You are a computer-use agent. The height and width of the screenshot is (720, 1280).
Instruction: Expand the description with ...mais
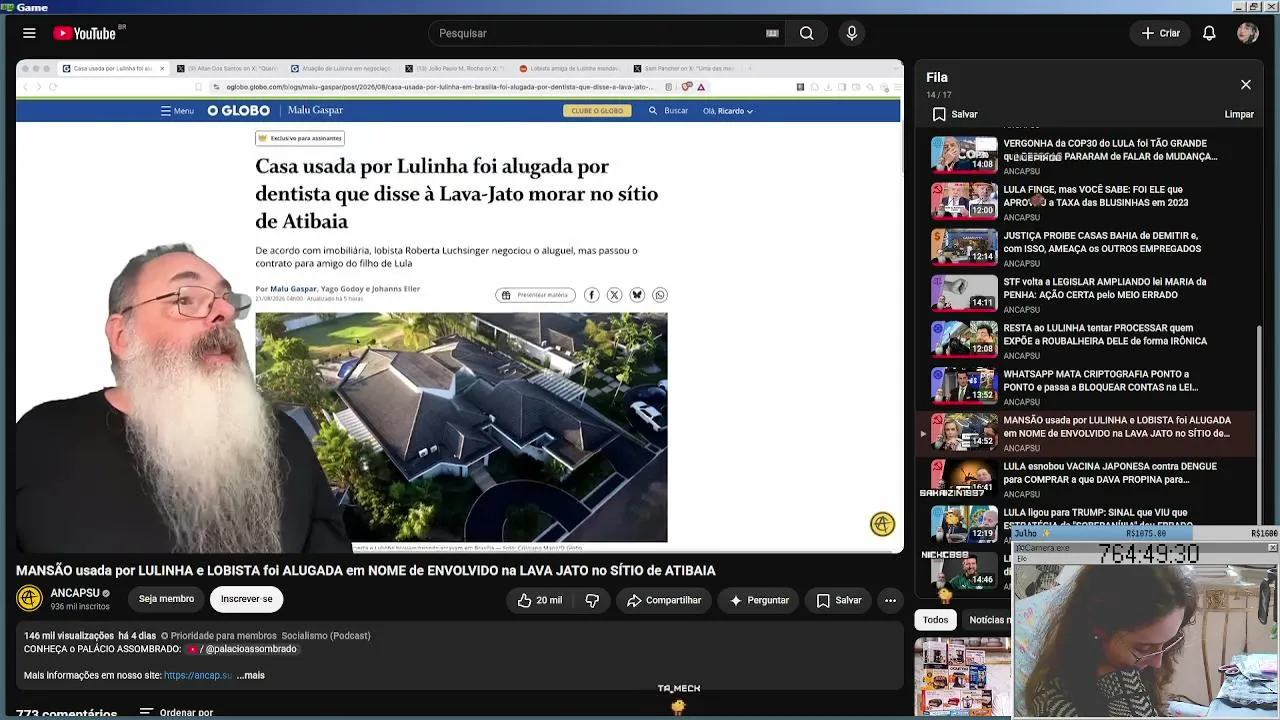(251, 676)
